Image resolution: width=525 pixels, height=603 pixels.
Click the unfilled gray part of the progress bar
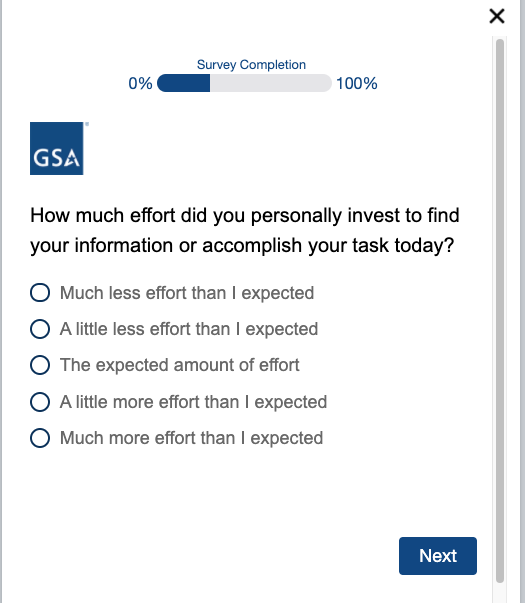pyautogui.click(x=271, y=83)
